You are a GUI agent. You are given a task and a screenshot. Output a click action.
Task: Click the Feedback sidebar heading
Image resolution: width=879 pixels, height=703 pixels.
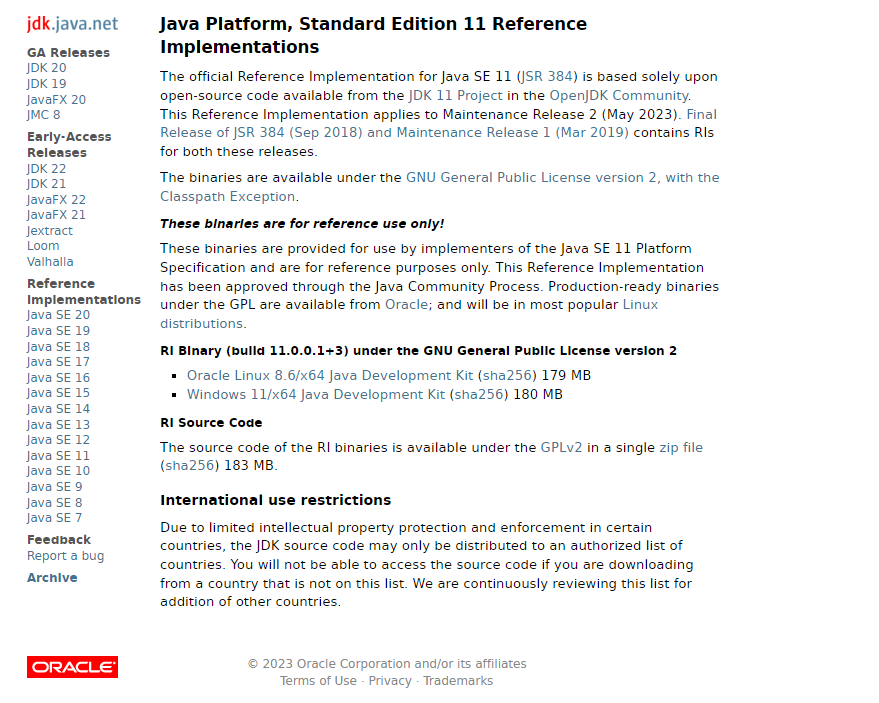click(59, 540)
